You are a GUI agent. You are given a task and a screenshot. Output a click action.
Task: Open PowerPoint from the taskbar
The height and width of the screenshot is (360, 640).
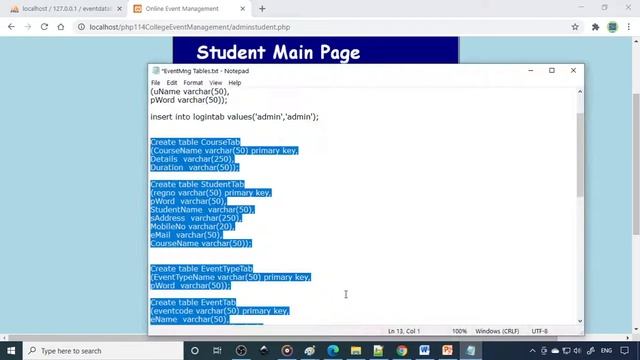click(447, 351)
